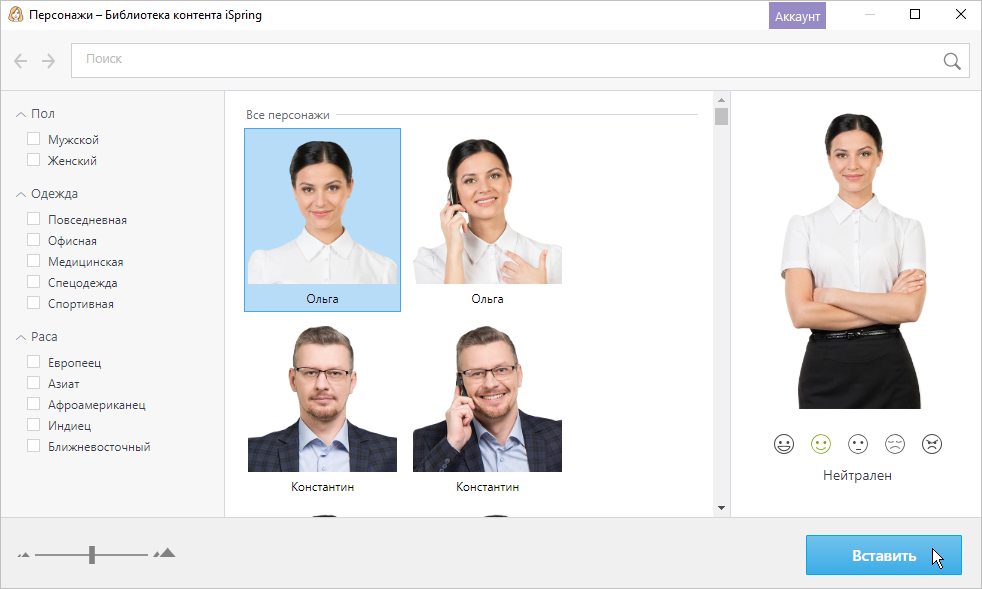Collapse the Одежда filter section
Image resolution: width=982 pixels, height=589 pixels.
21,194
